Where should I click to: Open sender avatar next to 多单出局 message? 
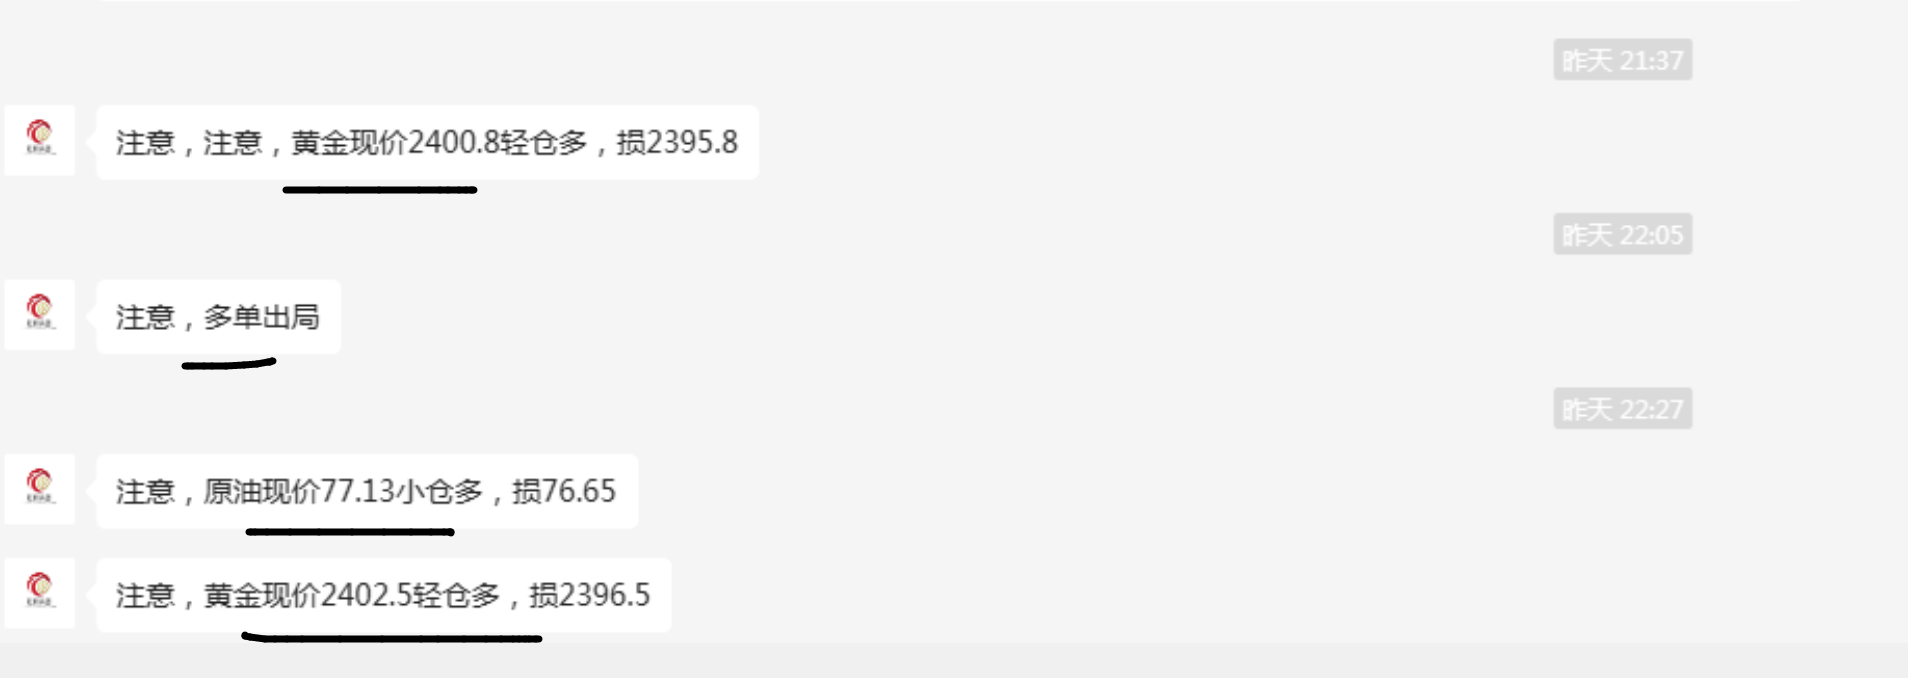point(40,315)
